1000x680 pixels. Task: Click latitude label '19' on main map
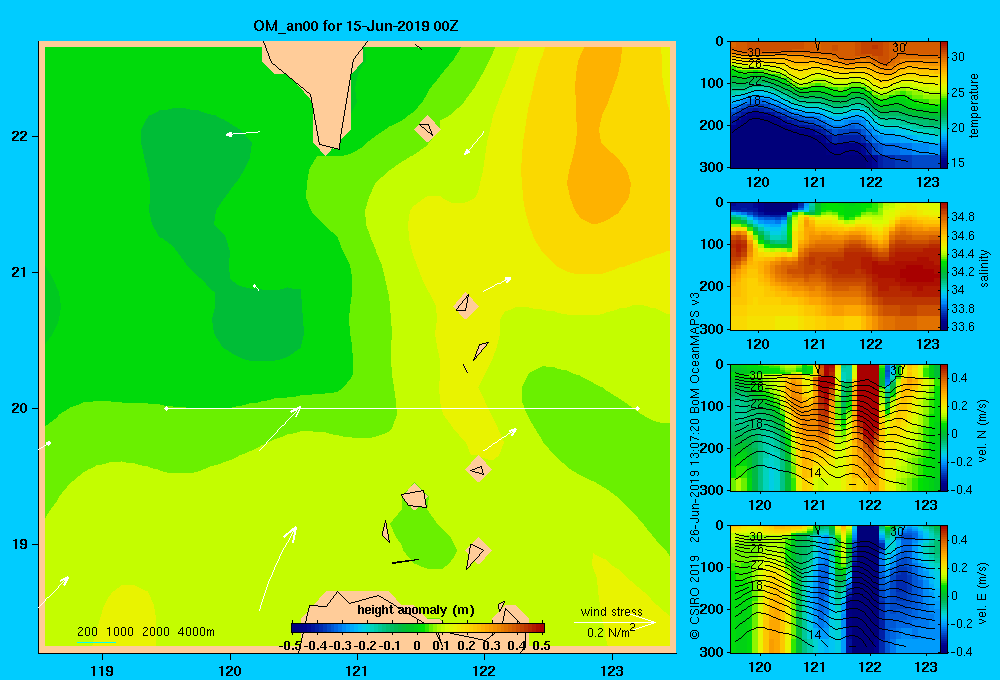(20, 544)
